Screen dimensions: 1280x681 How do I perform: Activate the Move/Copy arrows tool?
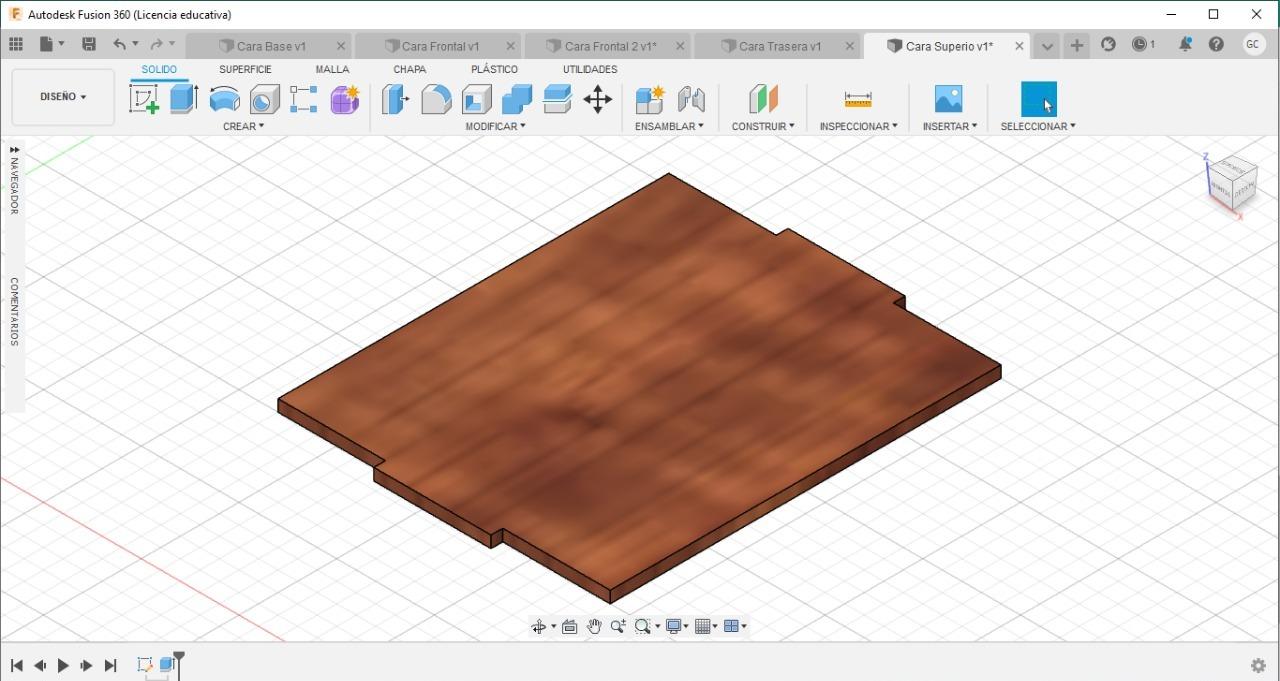(x=597, y=99)
